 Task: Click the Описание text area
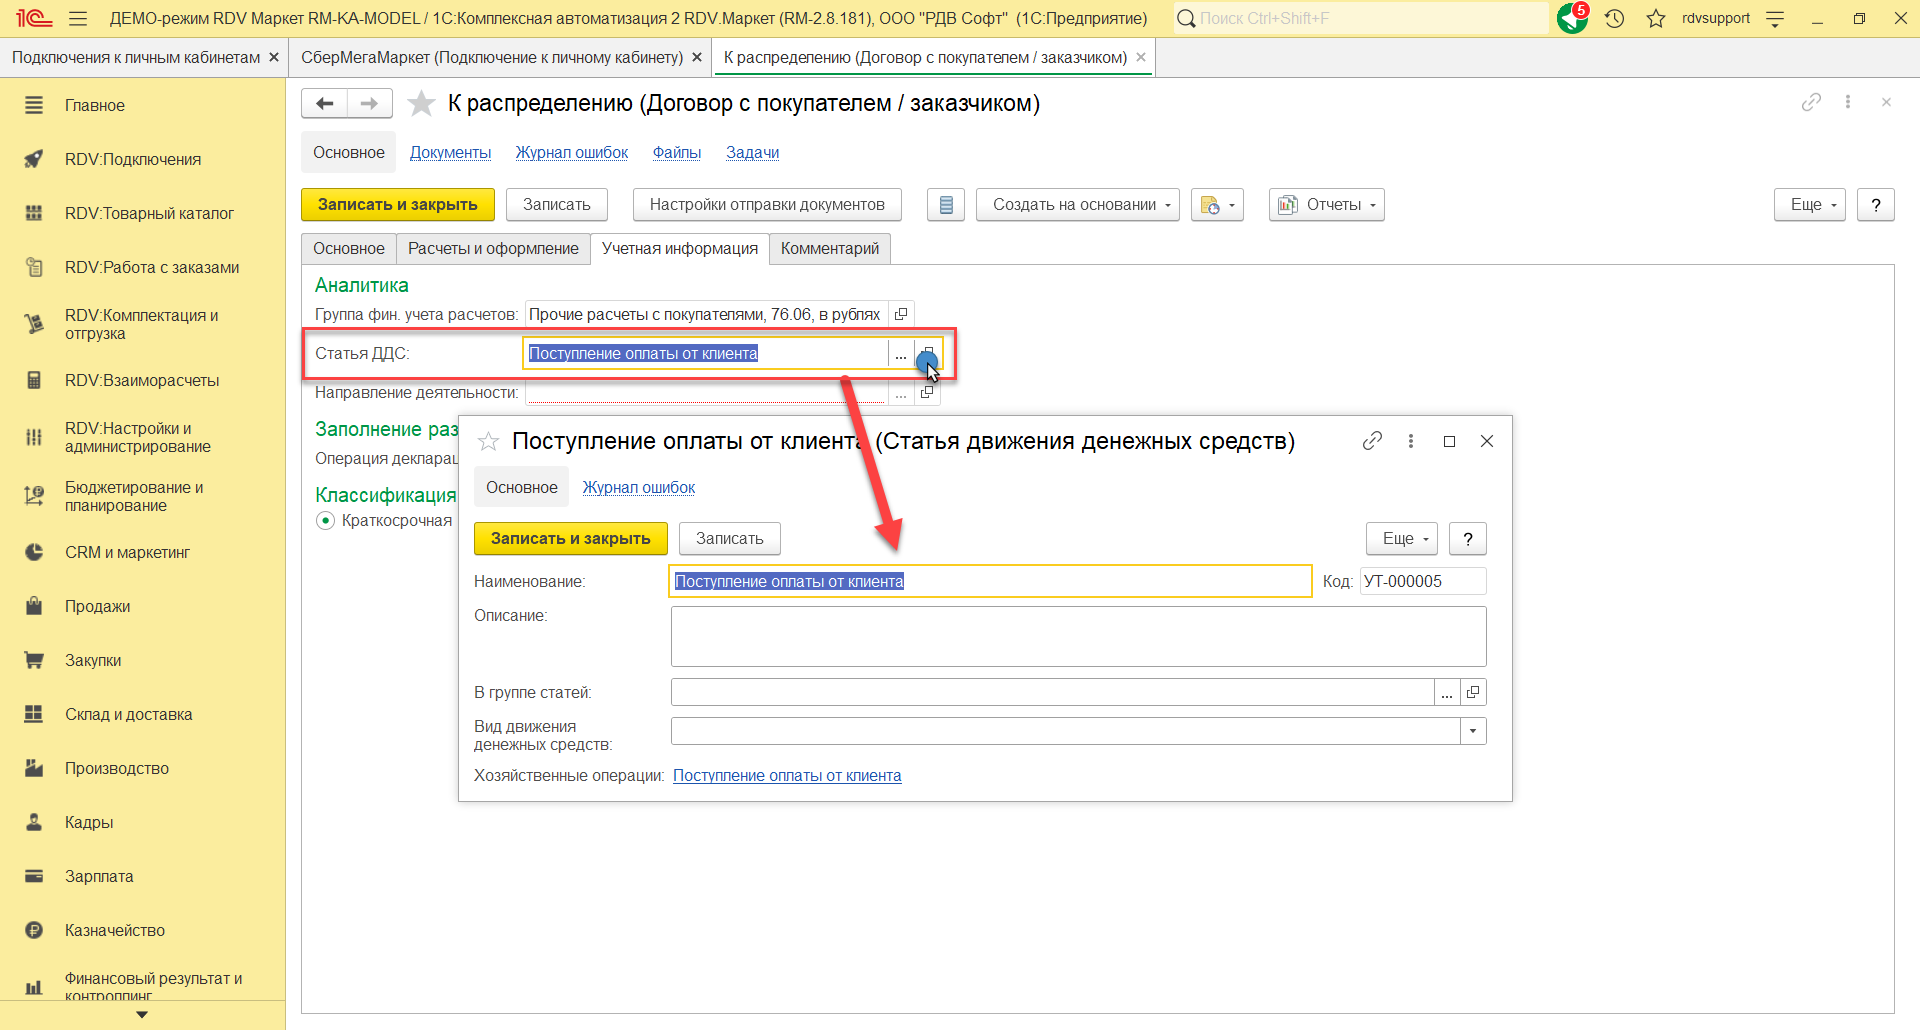[1078, 636]
